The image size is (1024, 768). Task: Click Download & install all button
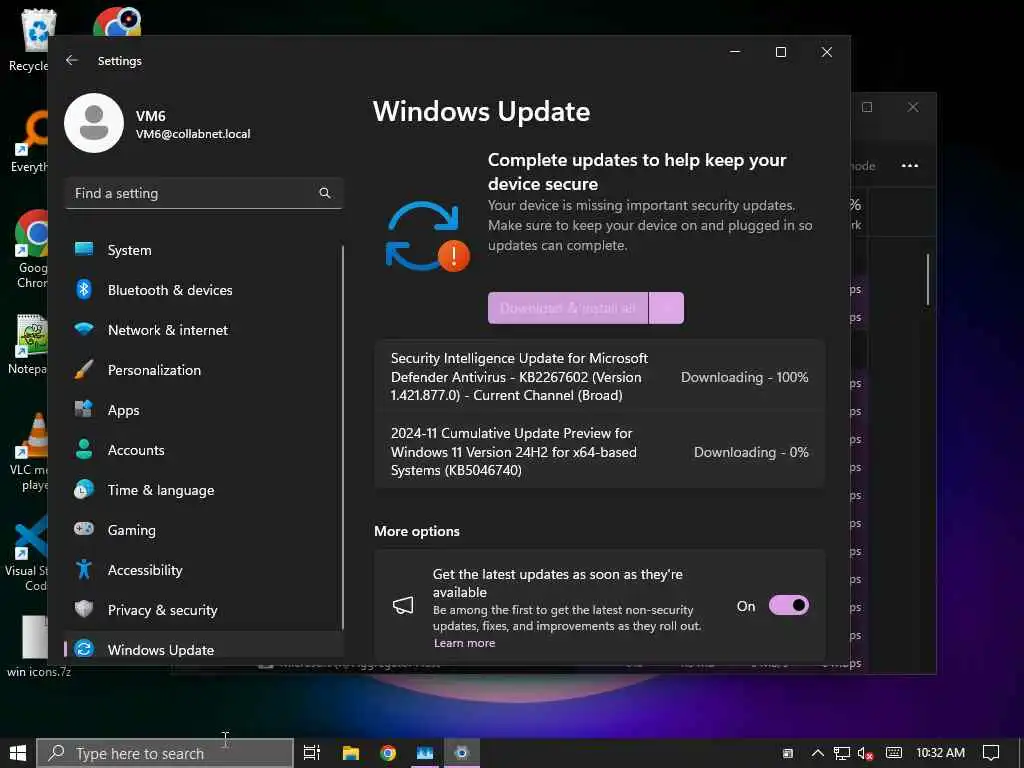pos(568,308)
